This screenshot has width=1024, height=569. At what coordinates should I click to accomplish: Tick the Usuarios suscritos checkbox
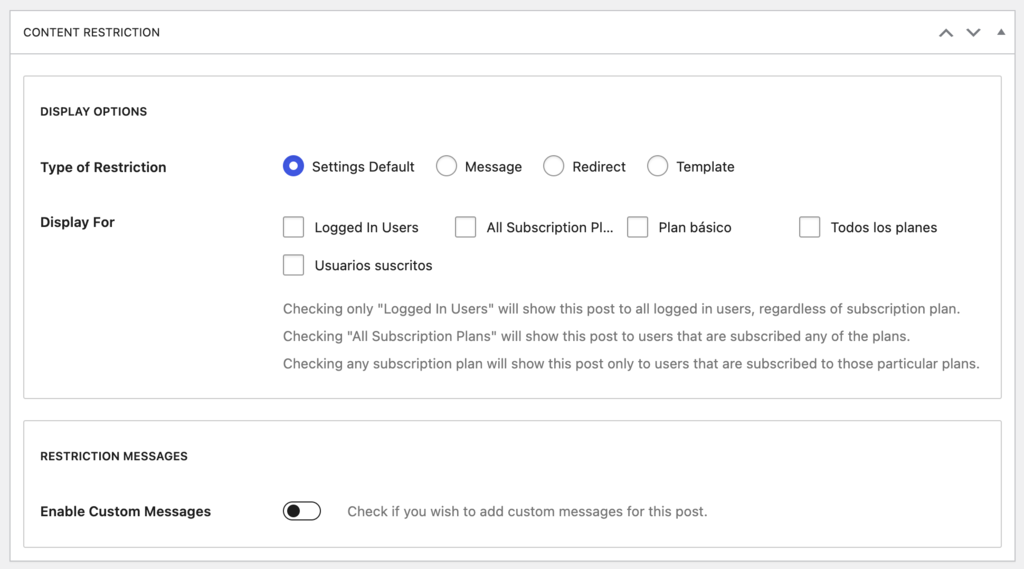click(x=293, y=265)
